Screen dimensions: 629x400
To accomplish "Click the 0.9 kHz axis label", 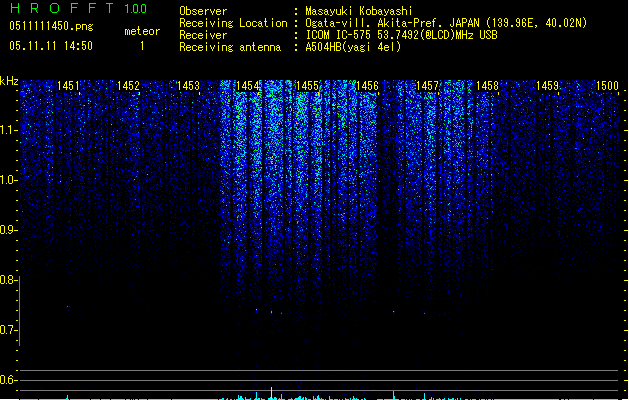I will pos(8,230).
